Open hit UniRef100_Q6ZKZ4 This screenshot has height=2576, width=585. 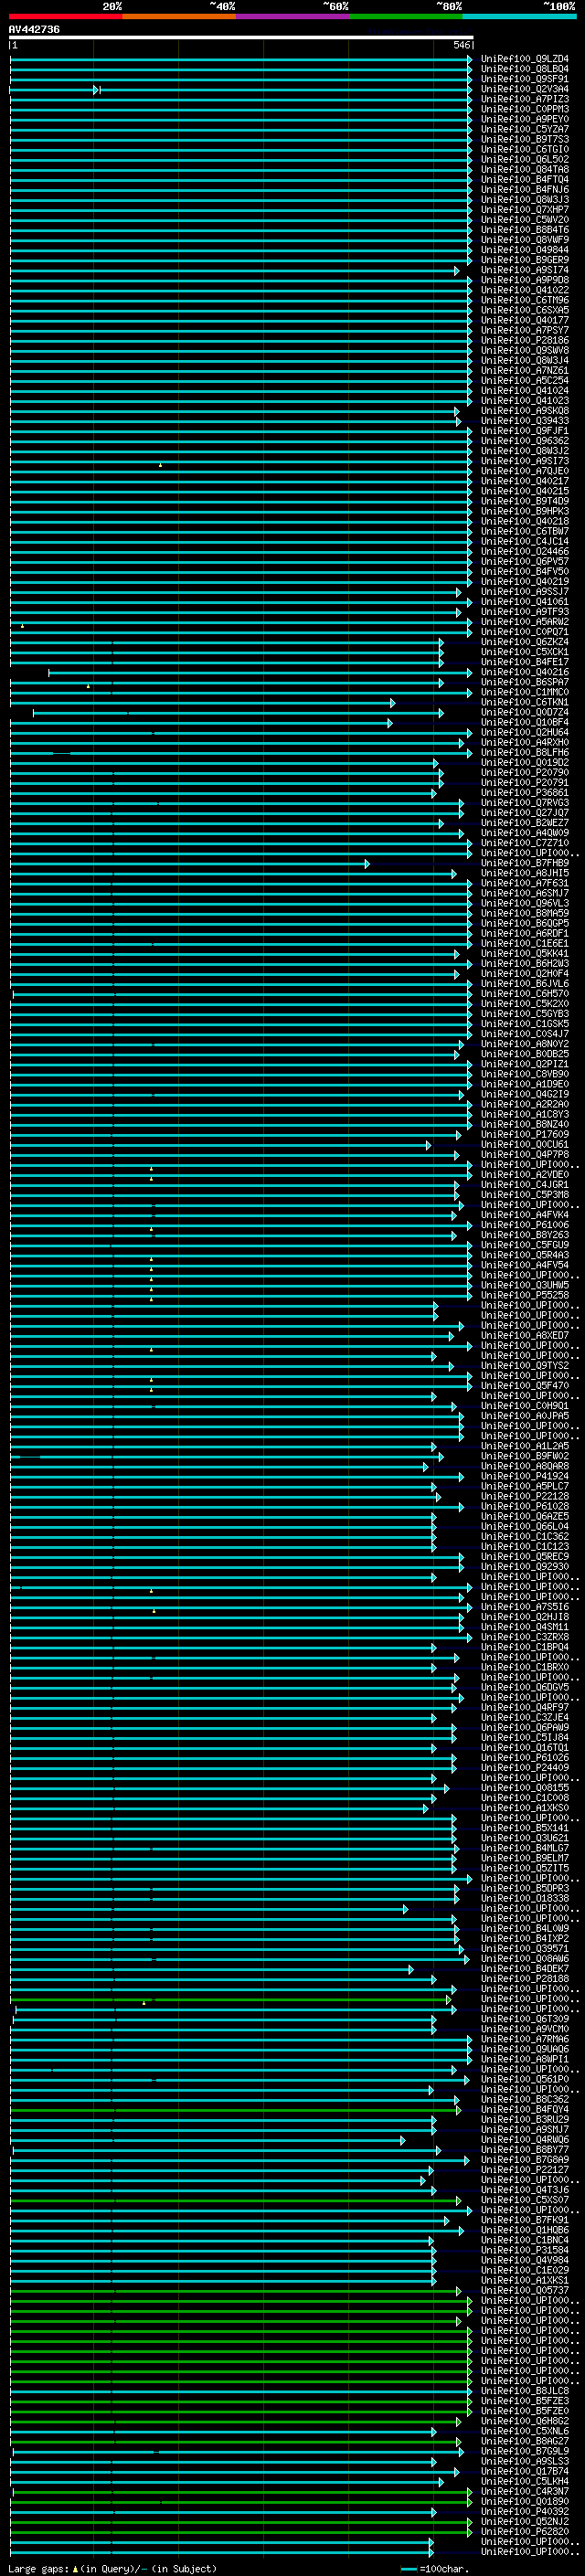[524, 642]
